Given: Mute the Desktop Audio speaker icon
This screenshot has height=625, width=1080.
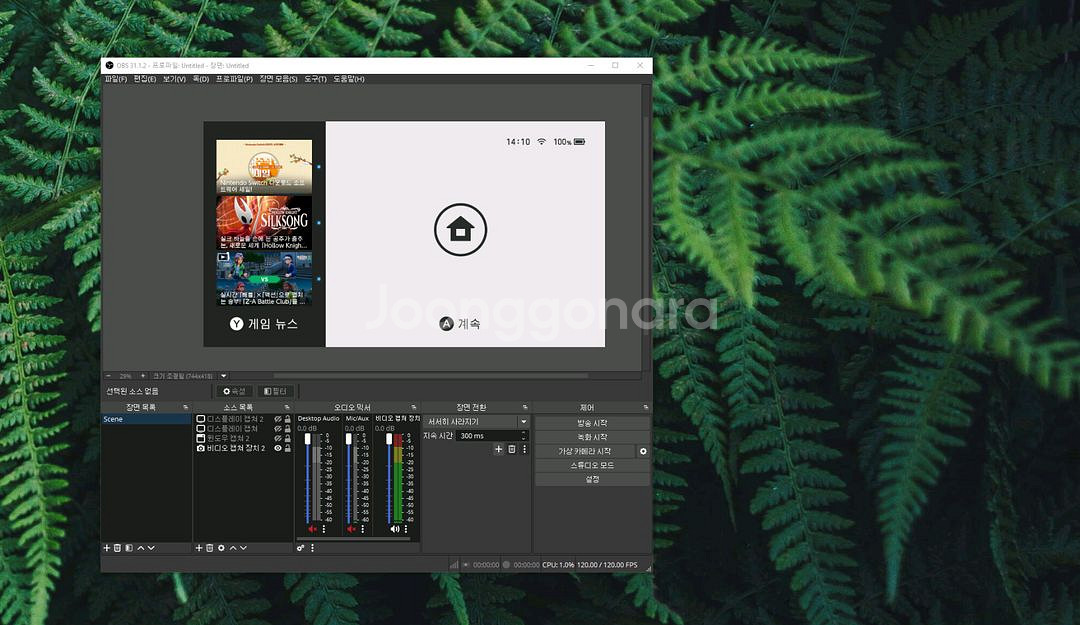Looking at the screenshot, I should pos(312,528).
